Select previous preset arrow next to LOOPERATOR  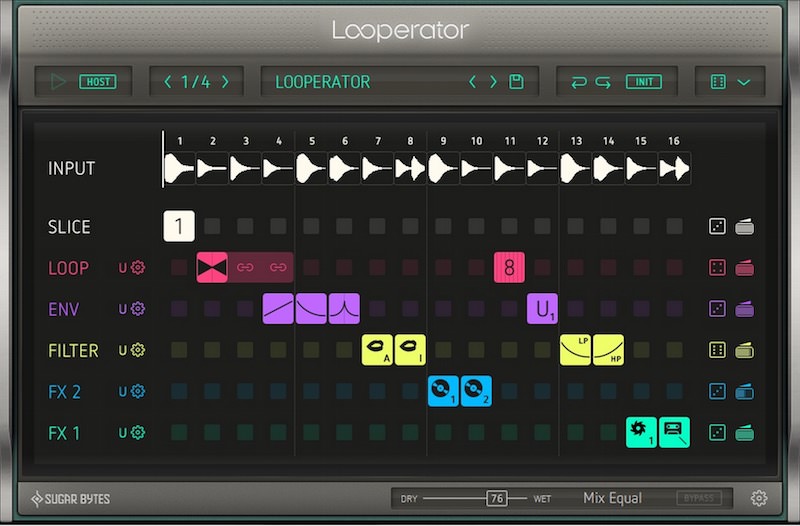pyautogui.click(x=472, y=82)
